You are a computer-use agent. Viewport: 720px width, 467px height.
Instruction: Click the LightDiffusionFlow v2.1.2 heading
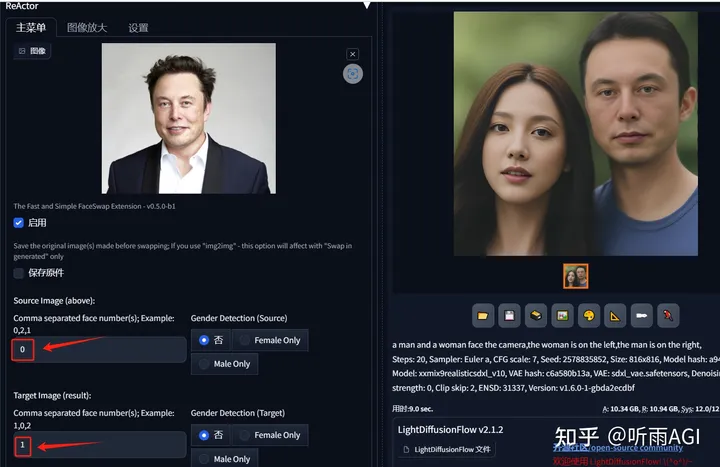tap(450, 430)
